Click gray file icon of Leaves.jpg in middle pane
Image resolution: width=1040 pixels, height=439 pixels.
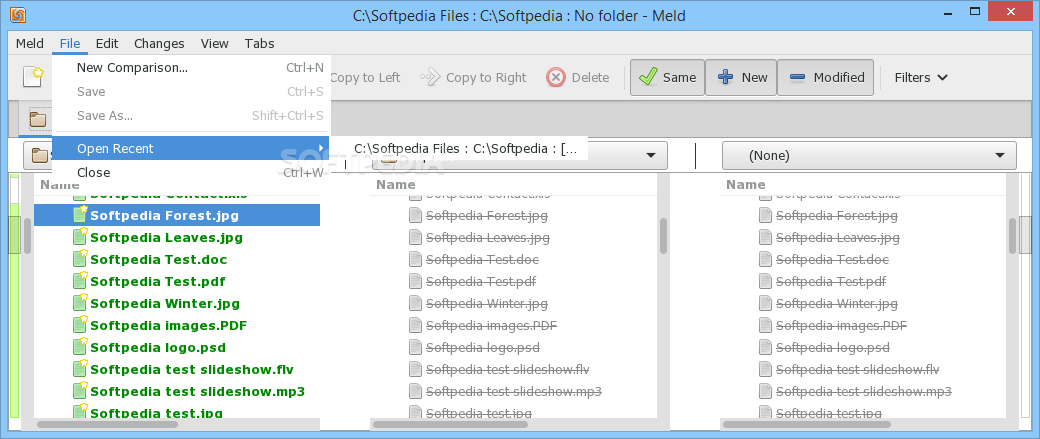coord(415,237)
